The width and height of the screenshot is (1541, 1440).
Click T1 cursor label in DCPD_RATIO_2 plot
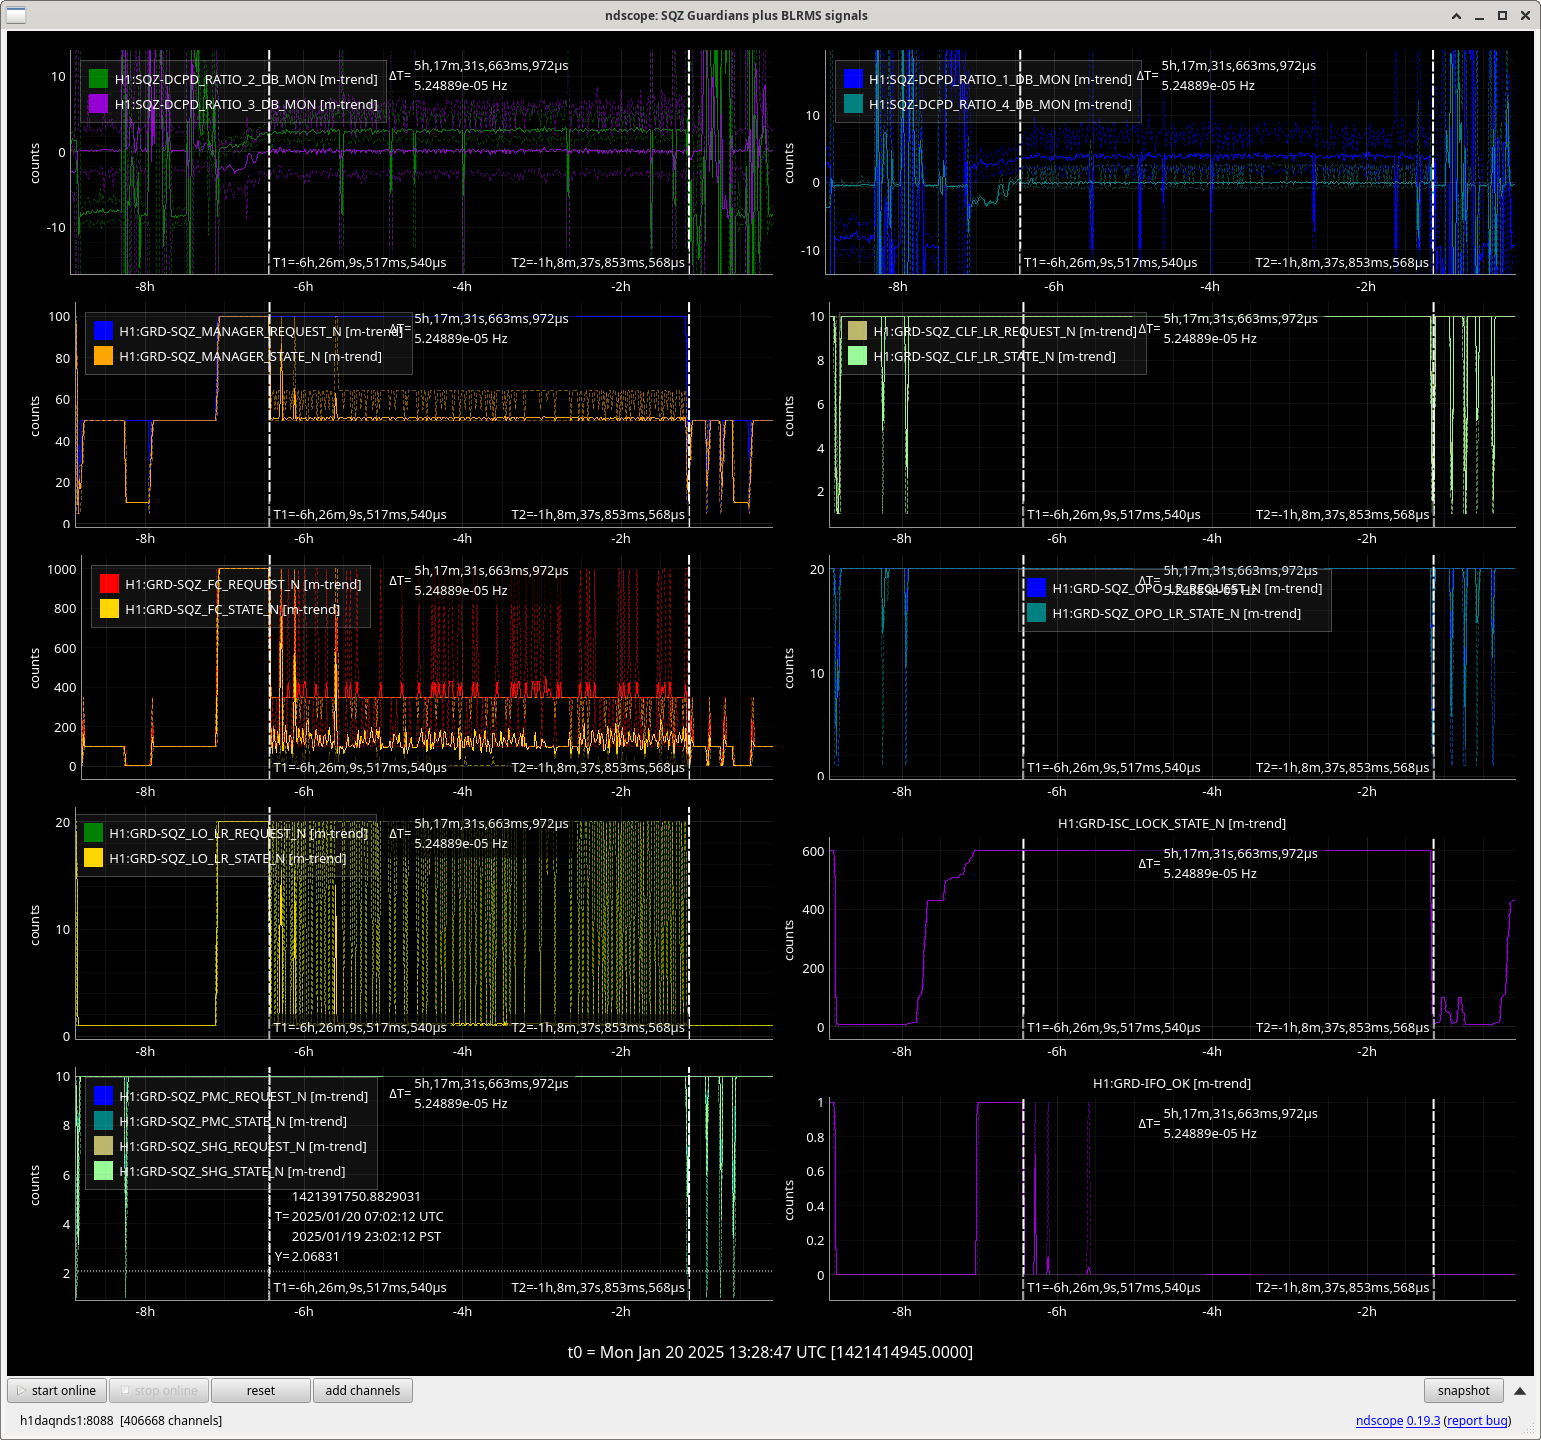click(x=360, y=262)
